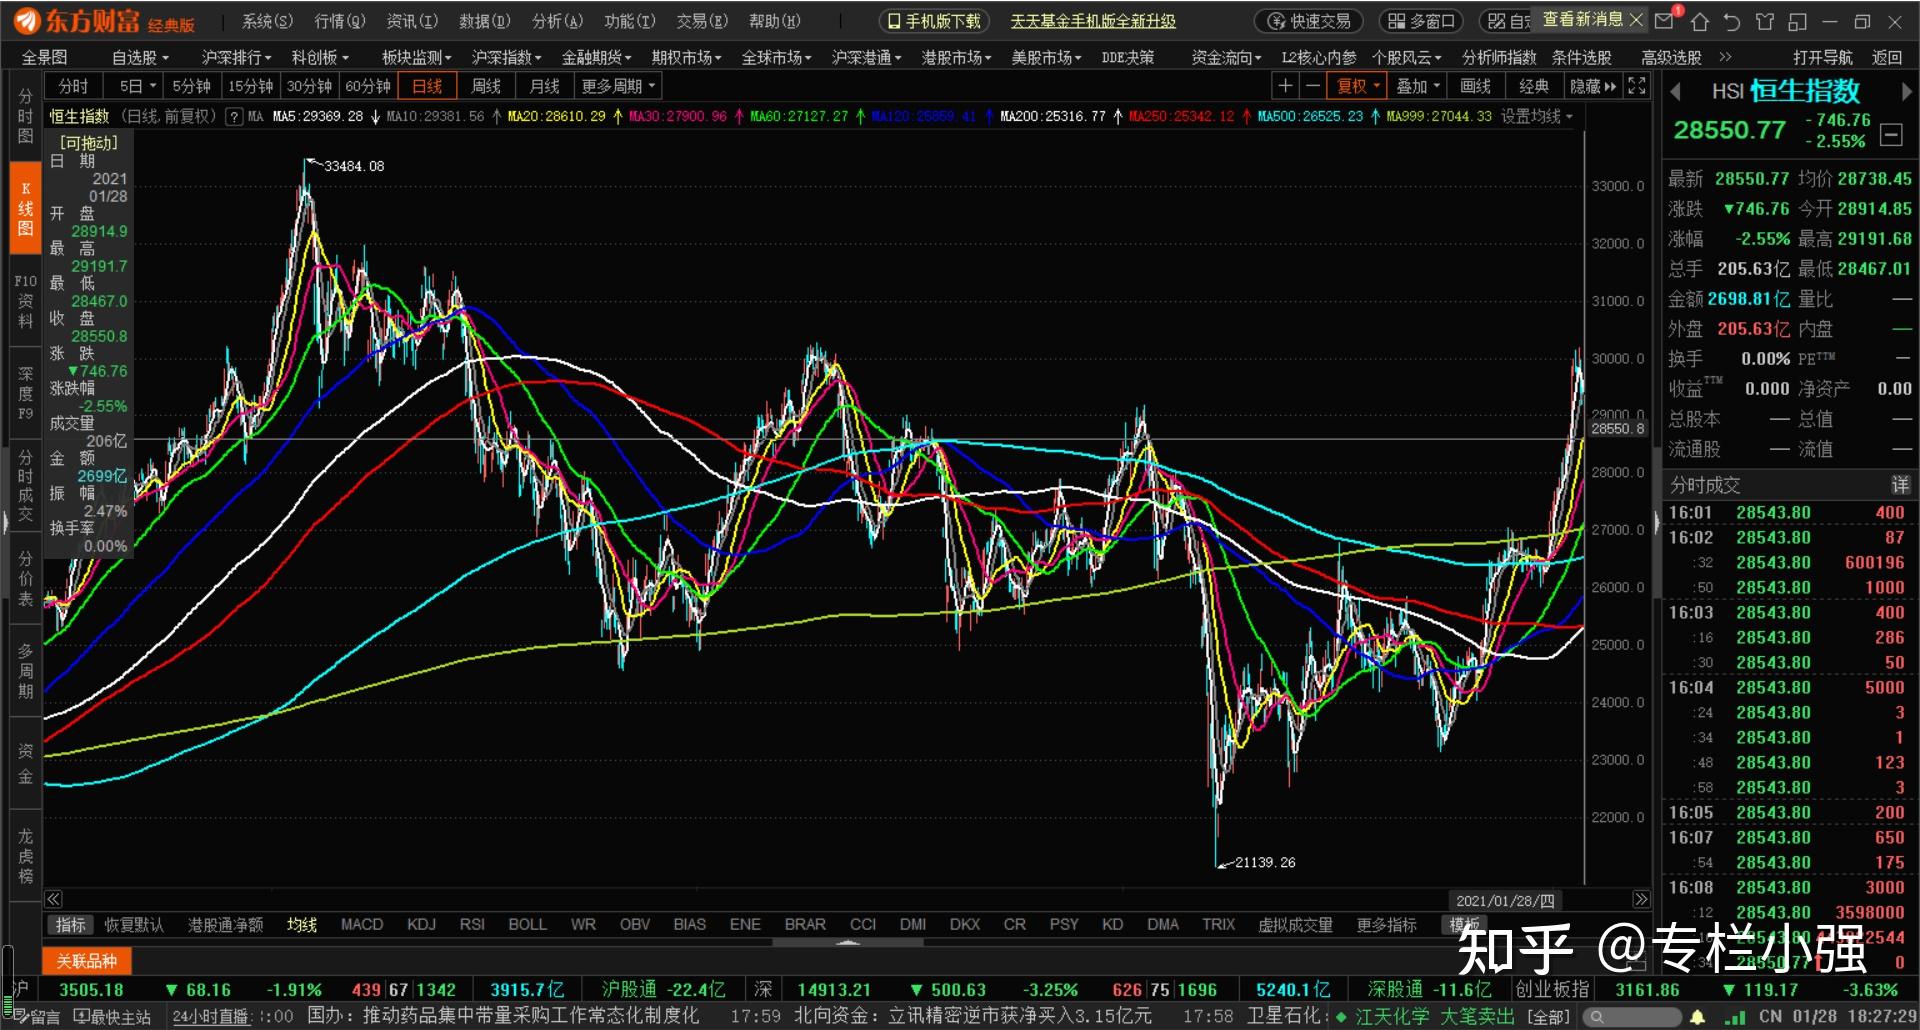Jump chart to earliest data arrows
The width and height of the screenshot is (1920, 1030).
[x=54, y=899]
